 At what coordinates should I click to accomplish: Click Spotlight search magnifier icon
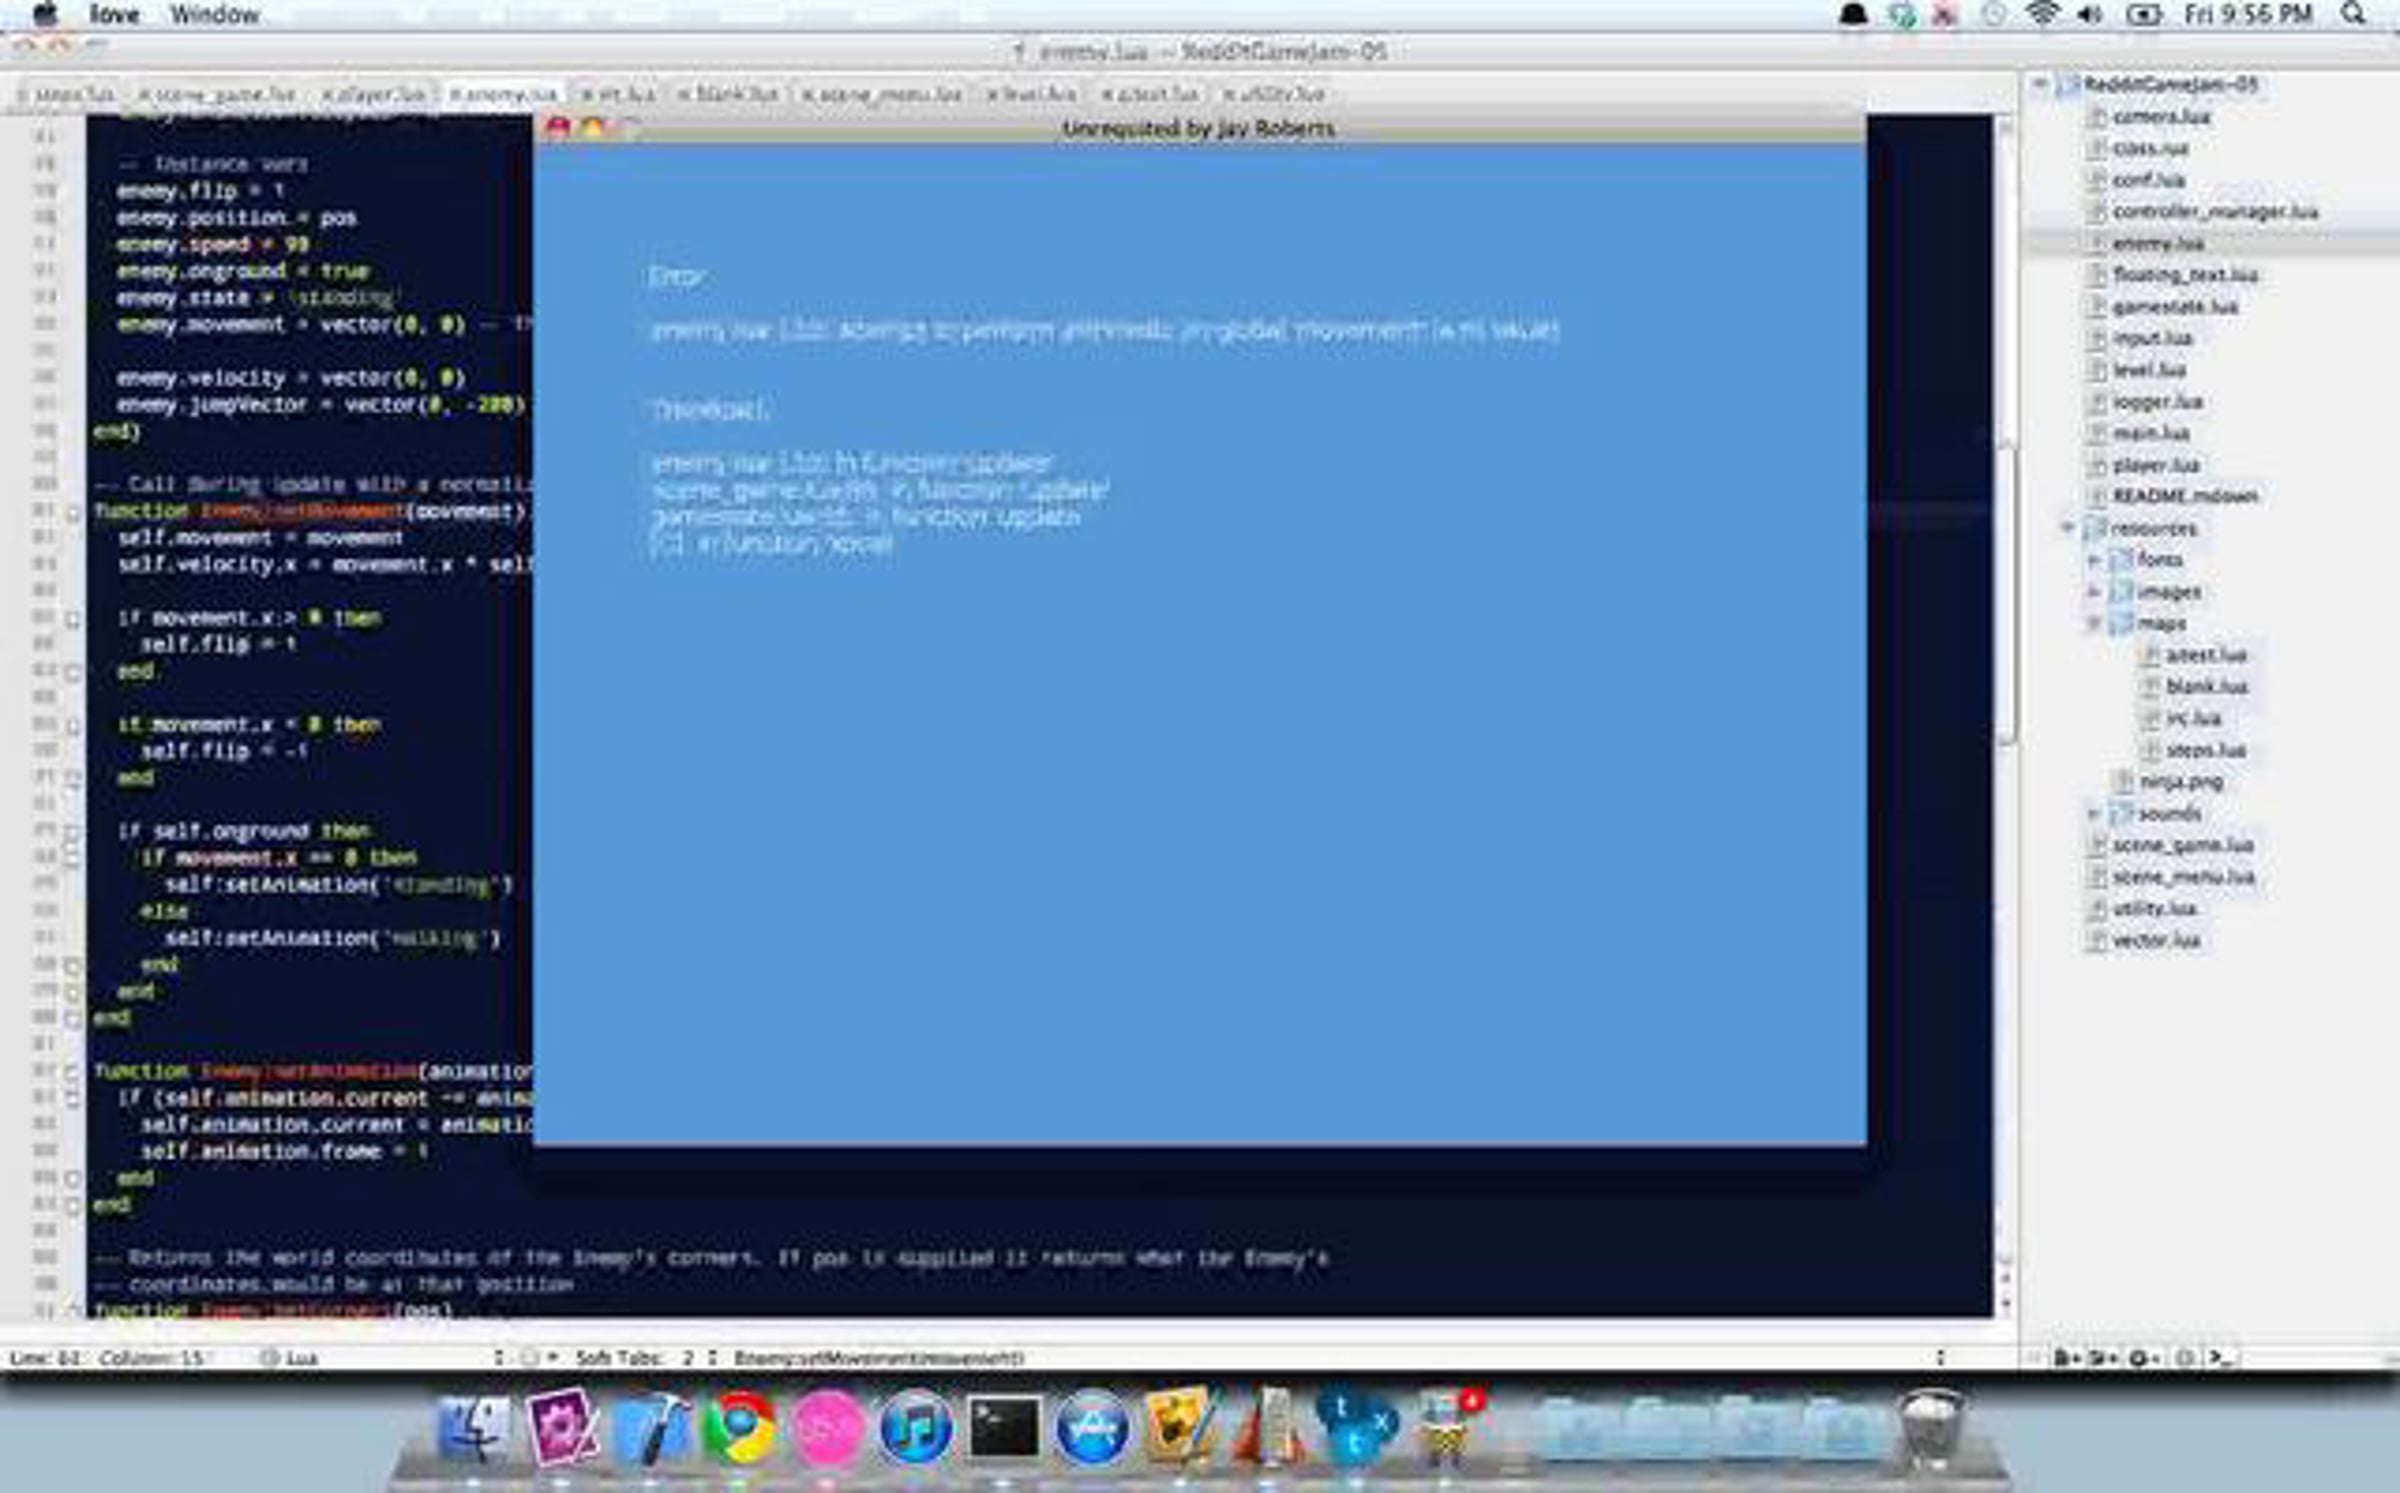pos(2354,14)
